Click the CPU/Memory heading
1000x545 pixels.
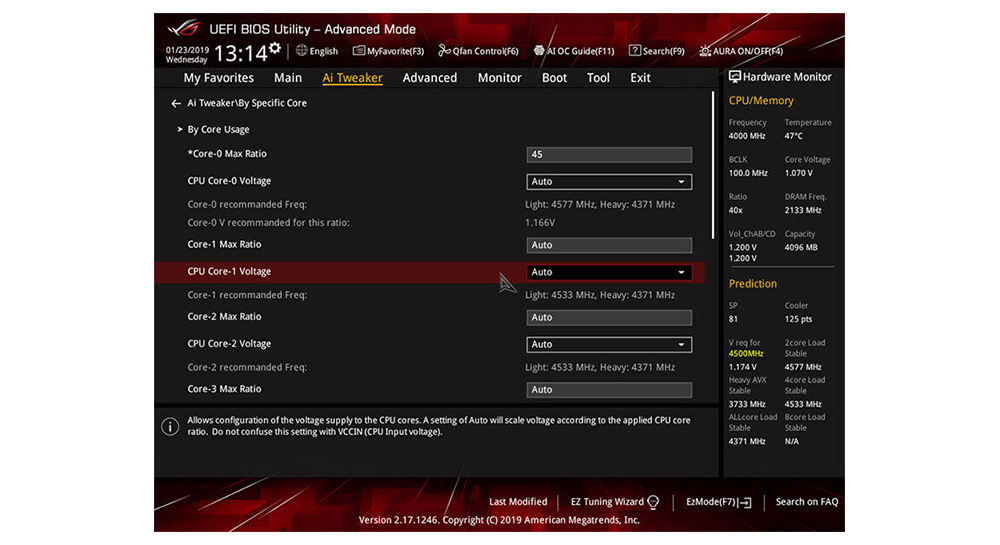tap(761, 101)
